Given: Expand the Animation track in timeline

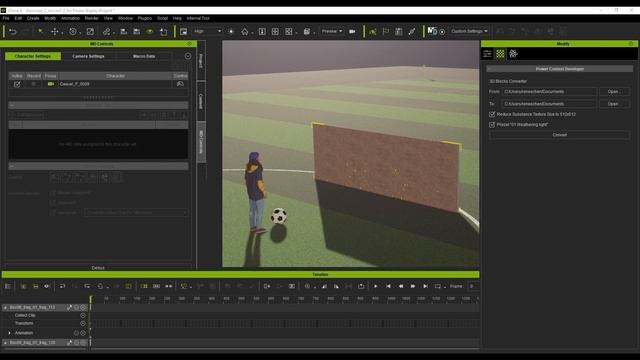Looking at the screenshot, I should click(9, 333).
